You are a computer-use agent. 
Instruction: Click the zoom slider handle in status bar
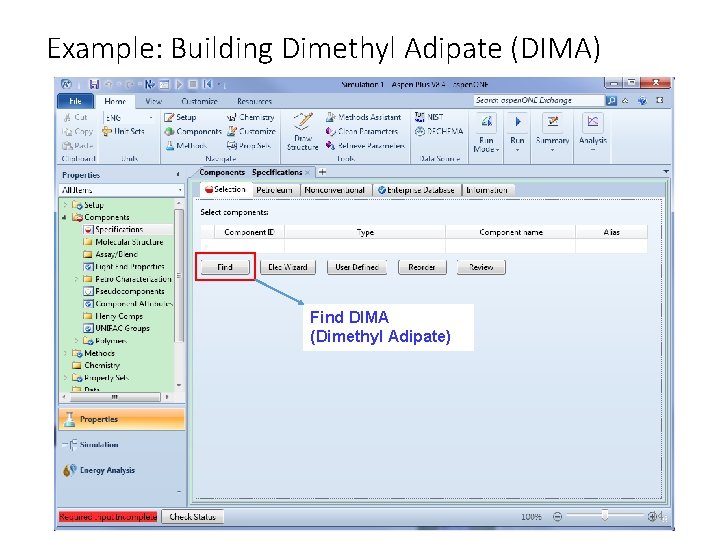(605, 516)
